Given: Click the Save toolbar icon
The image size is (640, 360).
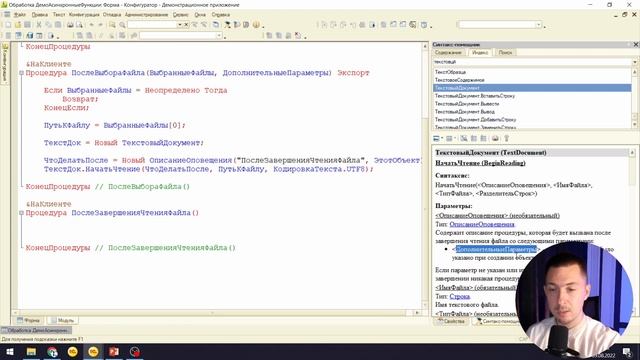Looking at the screenshot, I should tap(27, 25).
